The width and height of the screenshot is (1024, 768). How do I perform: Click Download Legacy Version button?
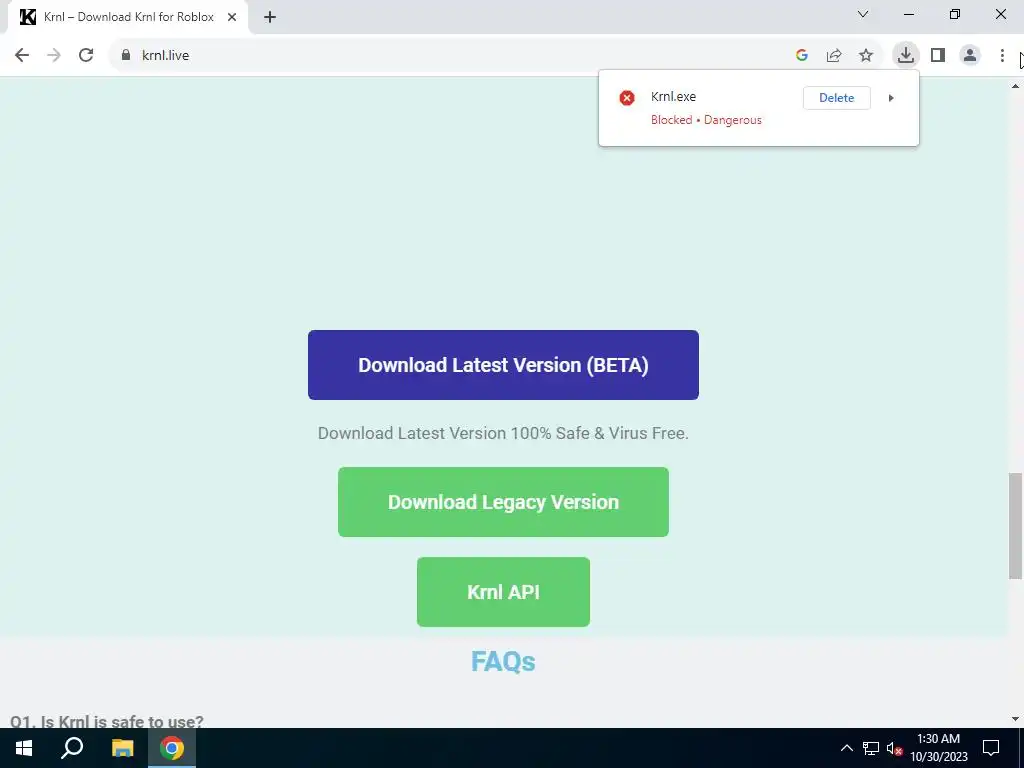(x=504, y=502)
